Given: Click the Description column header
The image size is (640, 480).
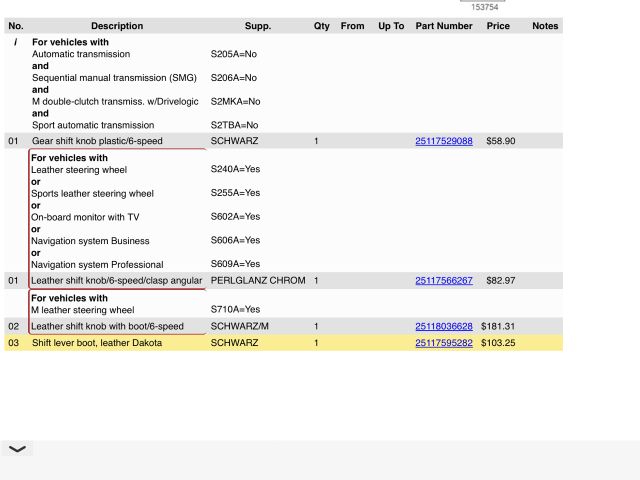Looking at the screenshot, I should click(x=117, y=26).
